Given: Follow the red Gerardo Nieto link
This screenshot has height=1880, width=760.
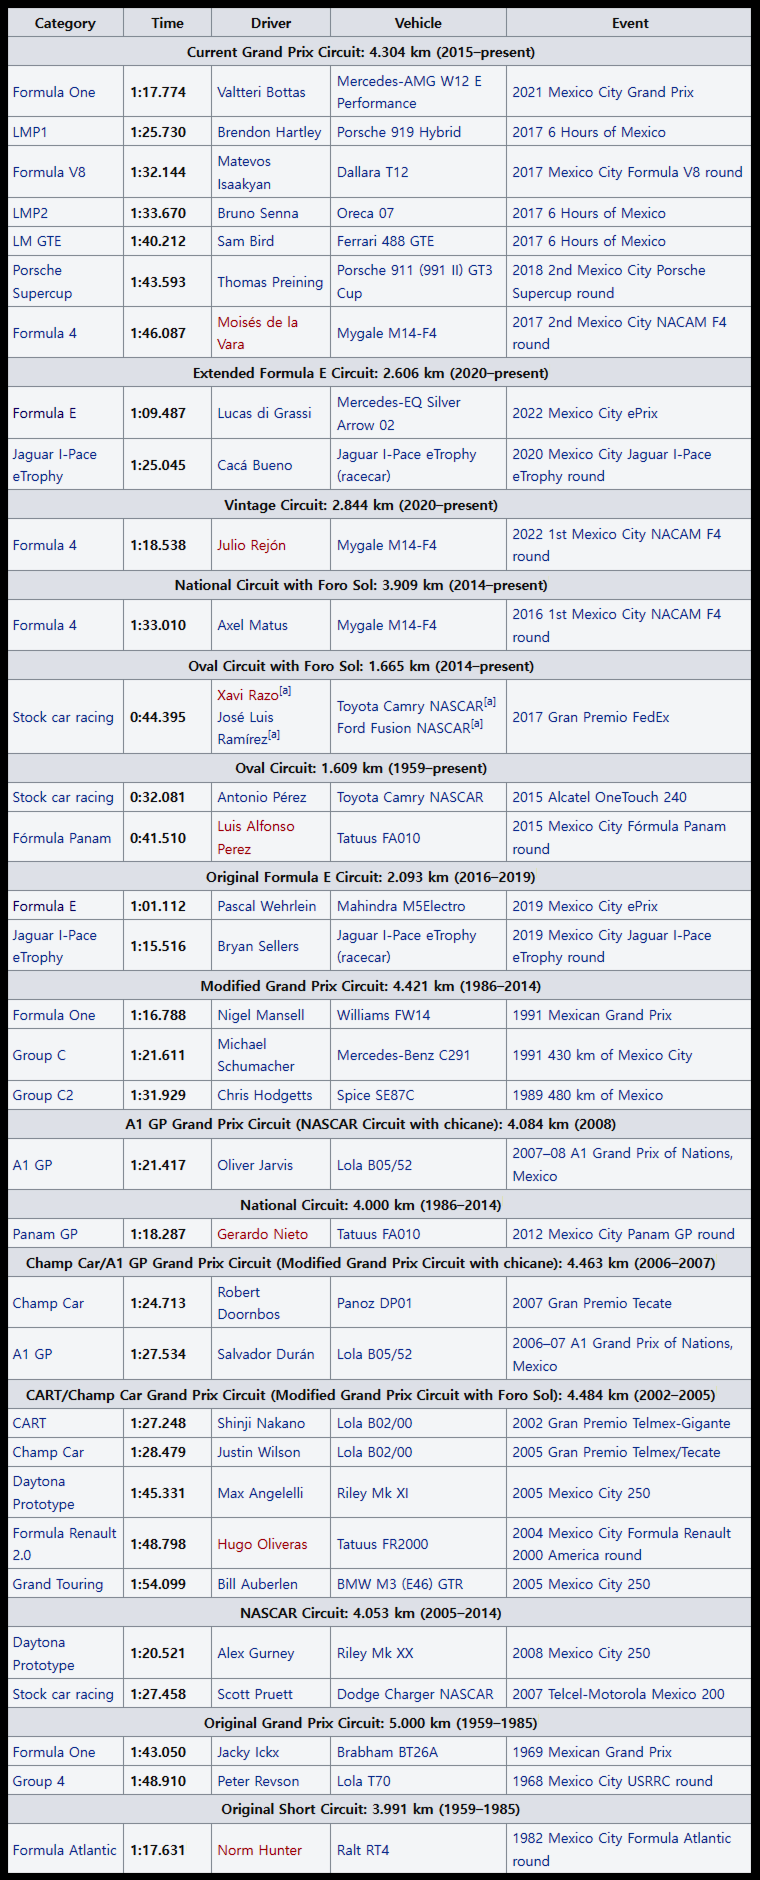Looking at the screenshot, I should click(263, 1234).
